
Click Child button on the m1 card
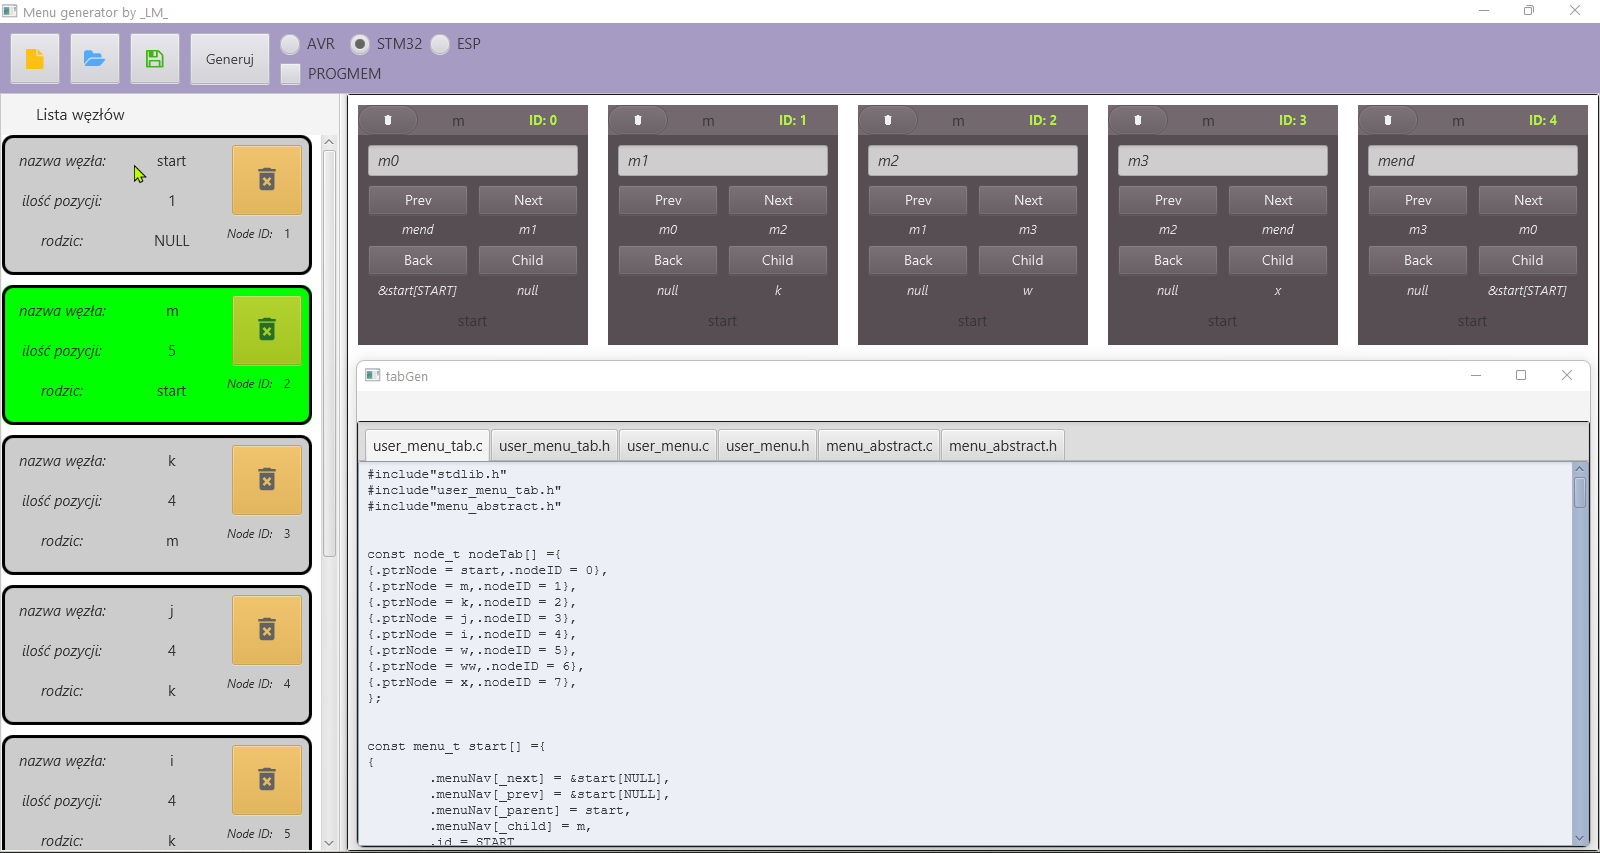pyautogui.click(x=778, y=260)
